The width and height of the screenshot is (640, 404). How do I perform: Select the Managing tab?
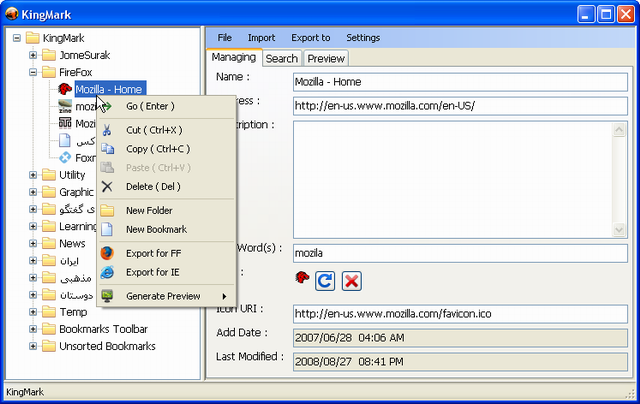tap(234, 58)
